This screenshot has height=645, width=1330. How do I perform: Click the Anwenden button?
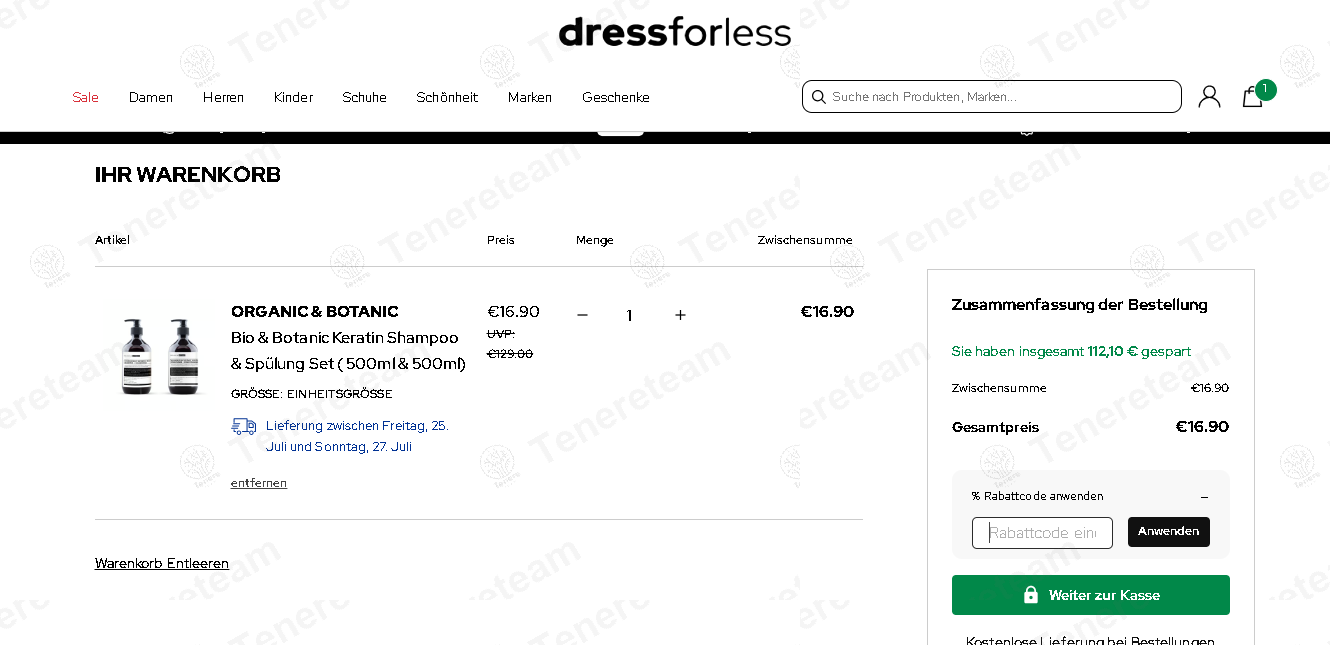tap(1169, 532)
